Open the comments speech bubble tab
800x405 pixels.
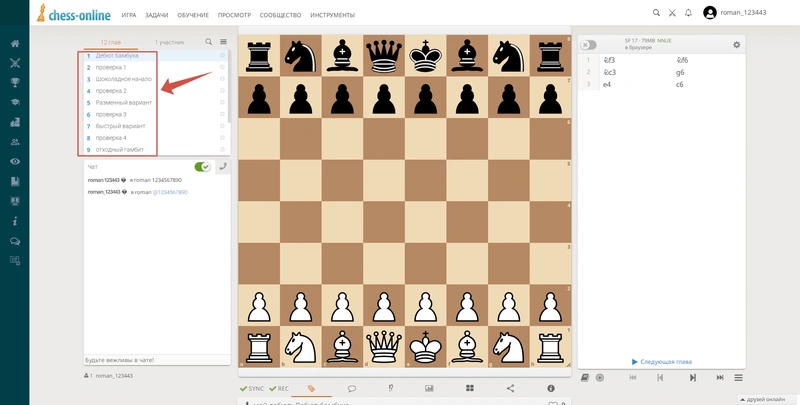(352, 389)
